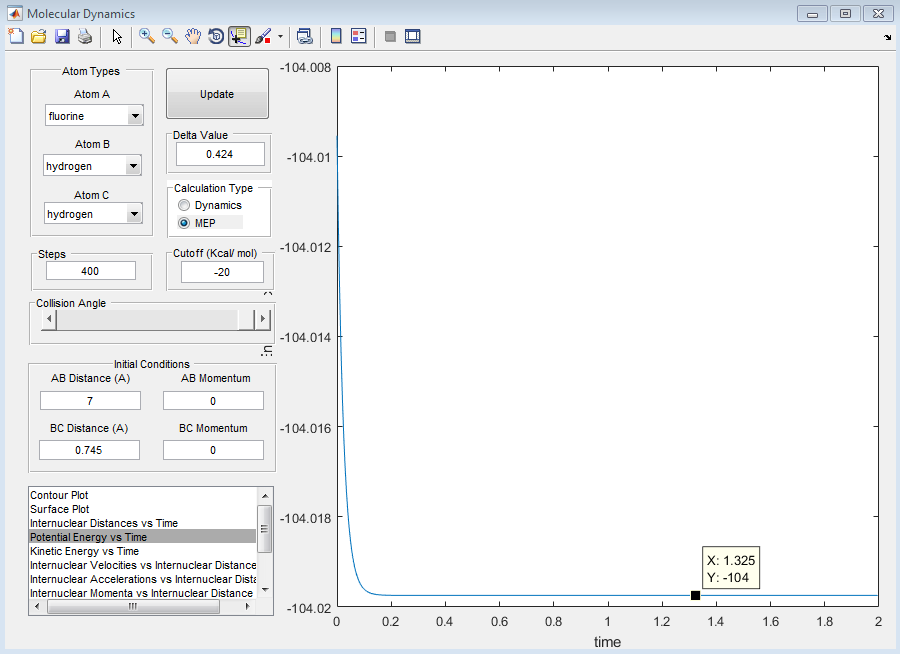Choose Contour Plot in plot list
900x654 pixels.
59,495
